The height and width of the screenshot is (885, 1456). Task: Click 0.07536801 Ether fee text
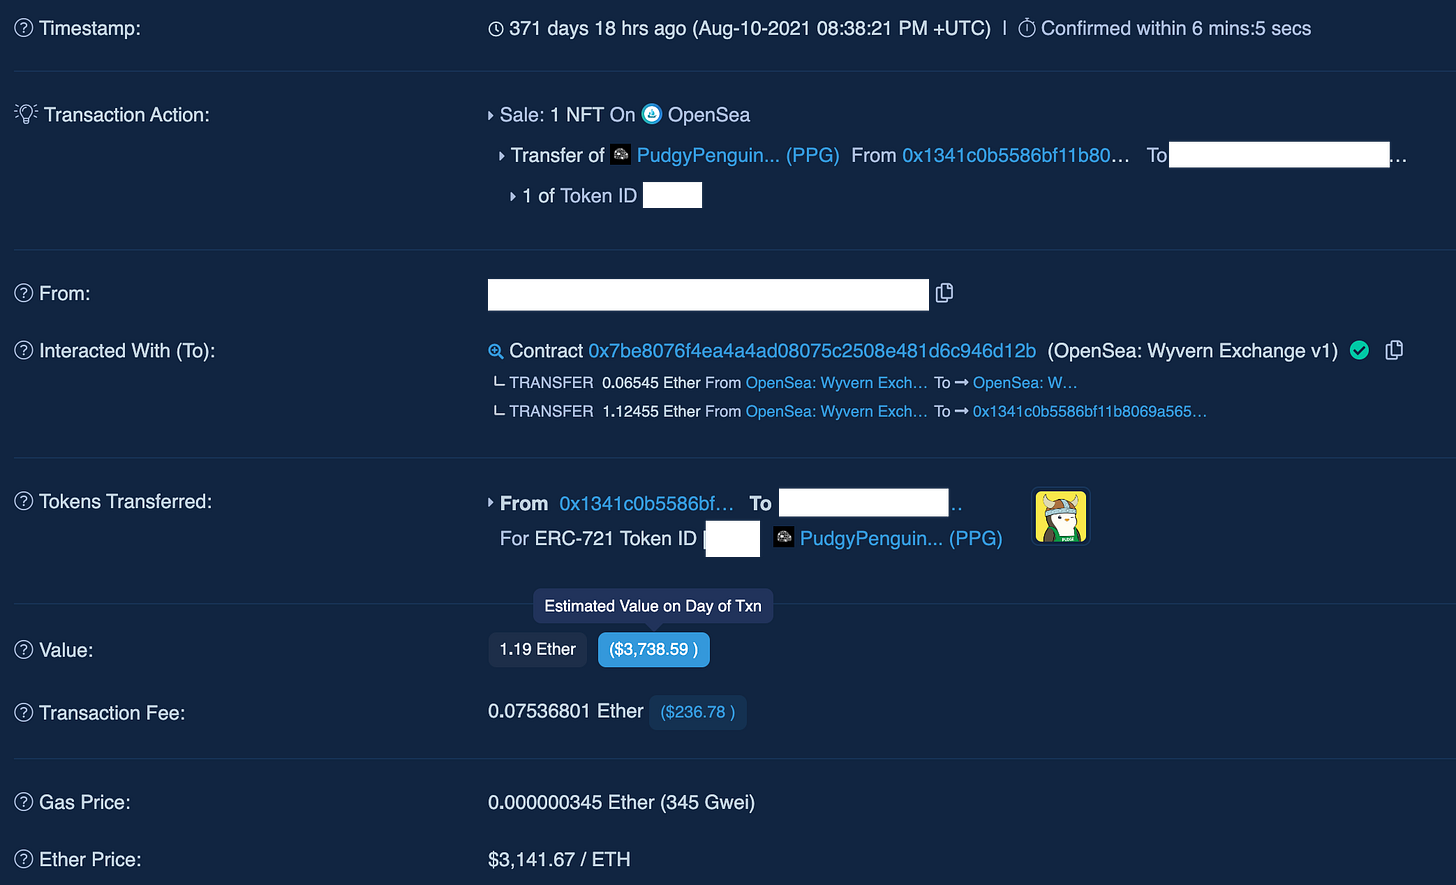[566, 711]
